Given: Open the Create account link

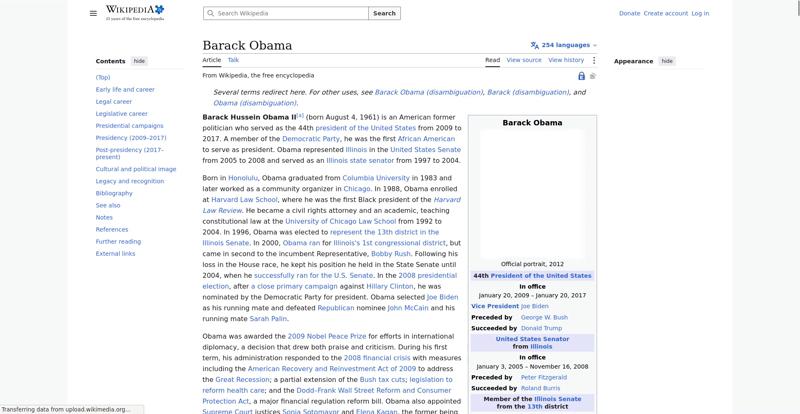Looking at the screenshot, I should click(x=665, y=13).
